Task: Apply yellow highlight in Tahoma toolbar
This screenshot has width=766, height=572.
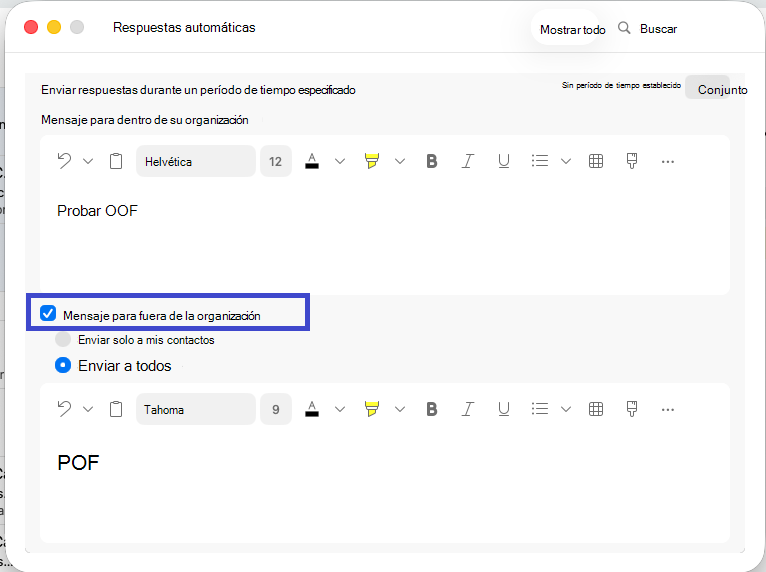Action: 372,409
